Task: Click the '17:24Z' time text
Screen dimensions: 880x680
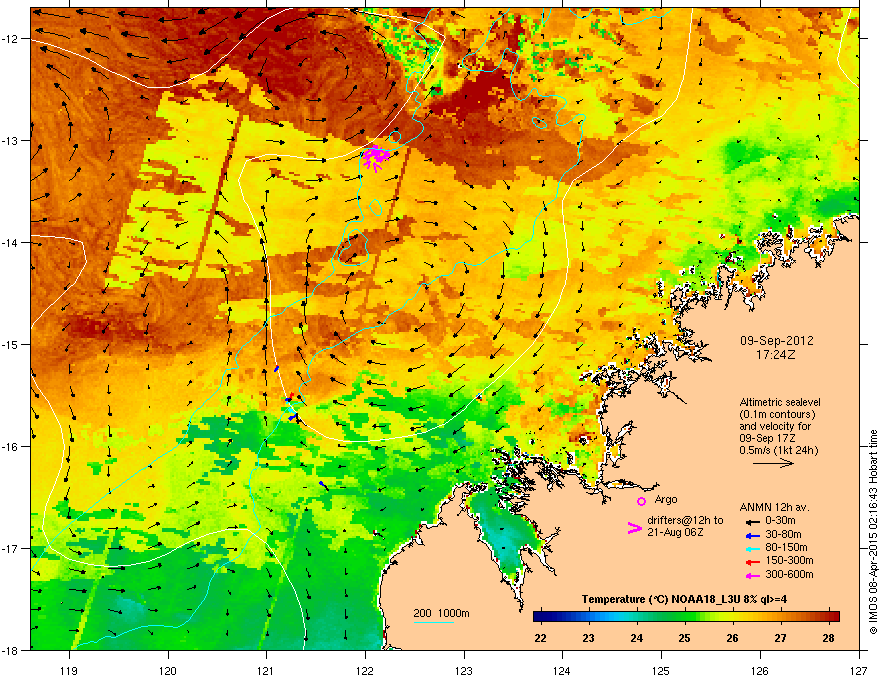Action: 776,355
